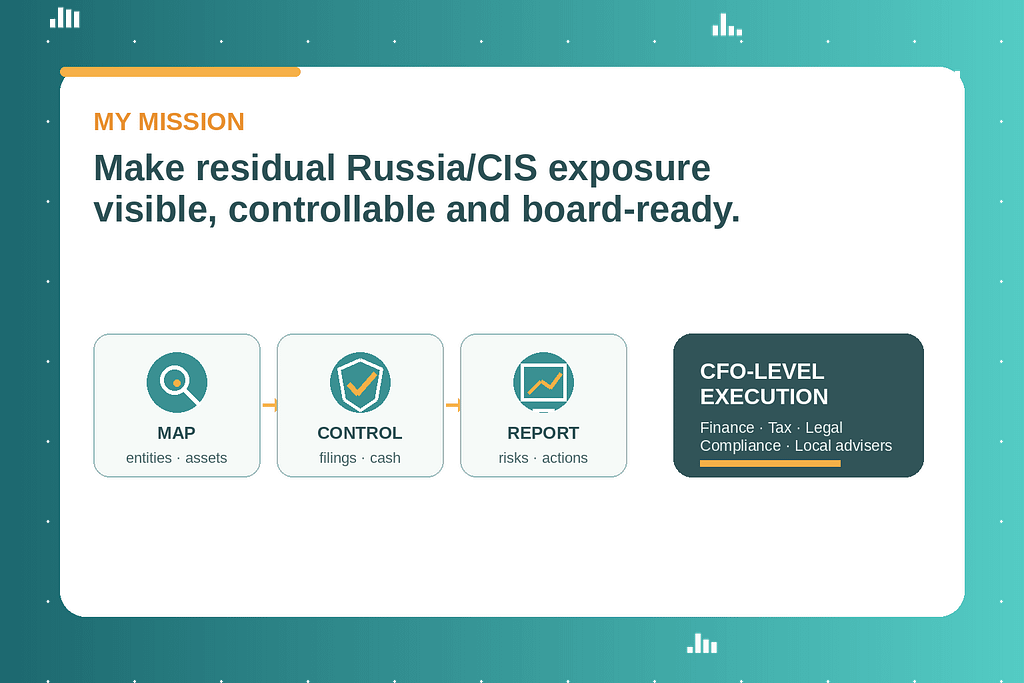Click the orange accent bar at the slide top

[x=180, y=71]
